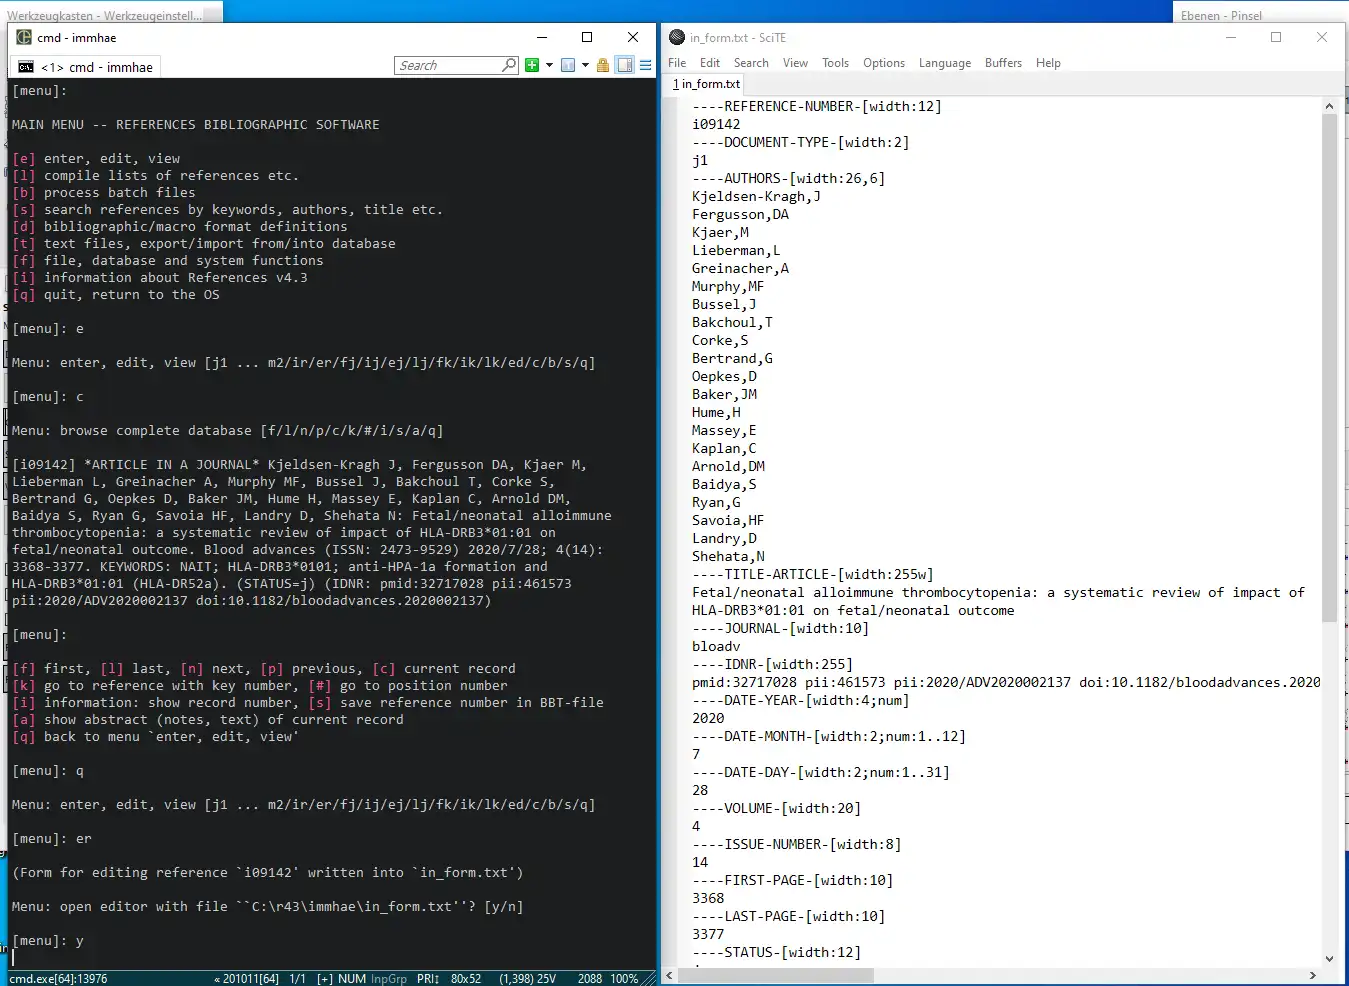Click the ConEmu window icon in title bar
The height and width of the screenshot is (986, 1349).
tap(24, 37)
